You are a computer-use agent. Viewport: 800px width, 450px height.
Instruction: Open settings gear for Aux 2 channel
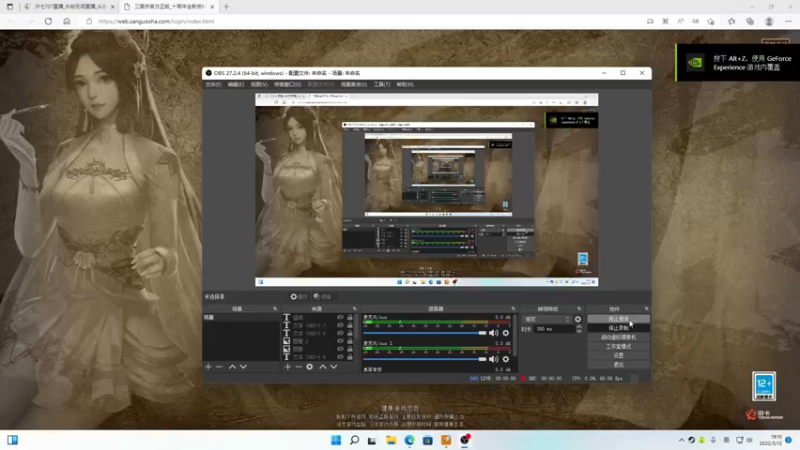tap(506, 359)
